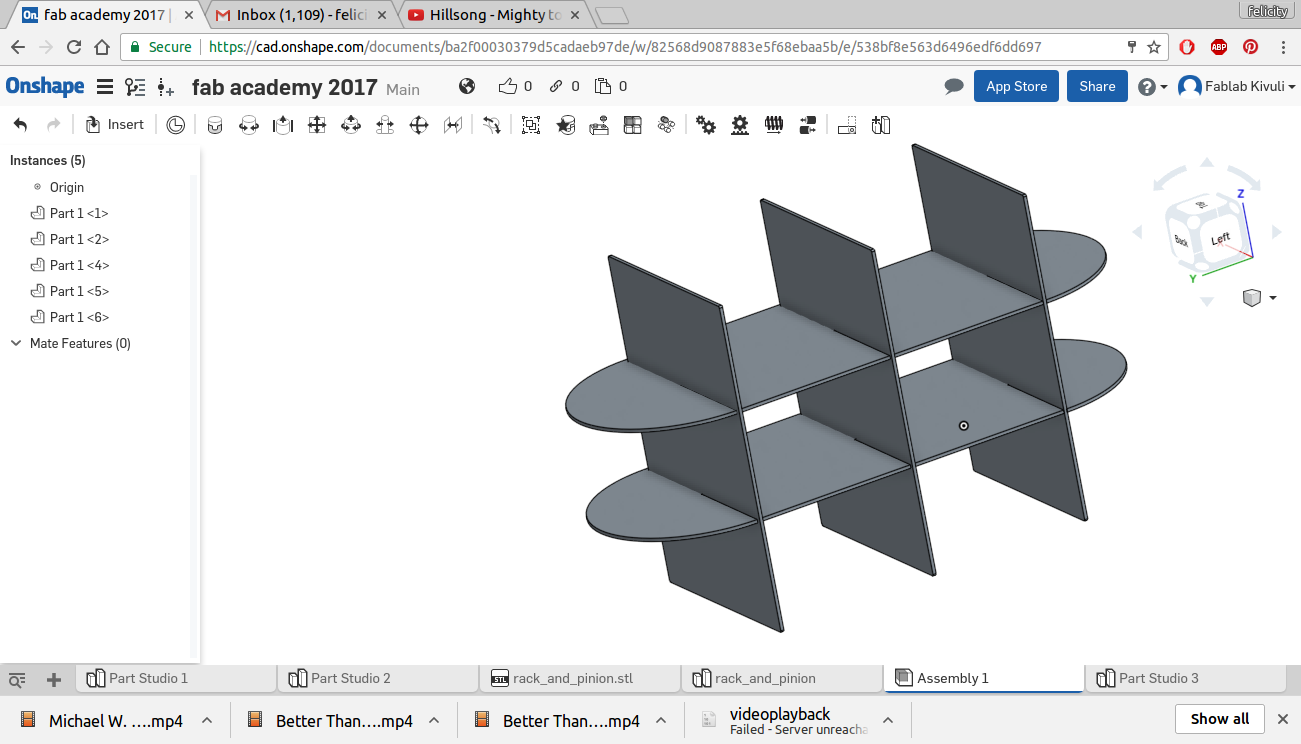Click the Onshape logo
The image size is (1301, 744).
(x=45, y=86)
